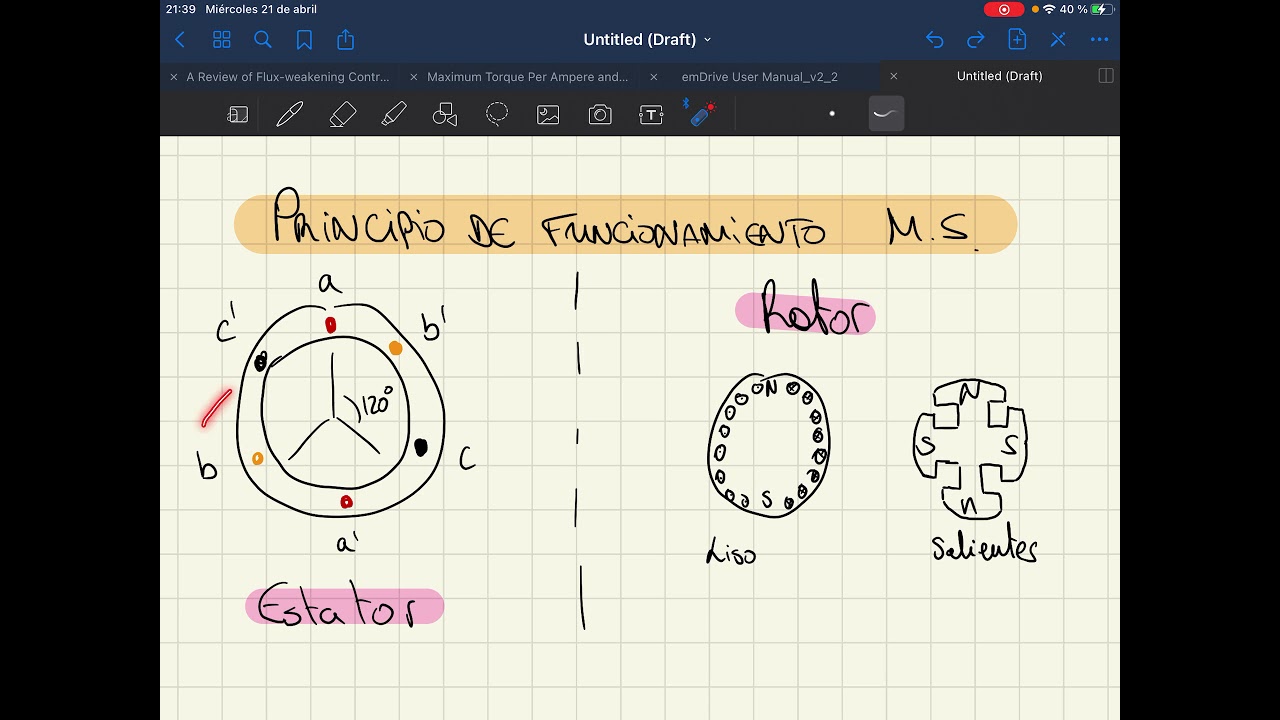This screenshot has height=720, width=1280.
Task: Open the camera tool
Action: pyautogui.click(x=600, y=115)
